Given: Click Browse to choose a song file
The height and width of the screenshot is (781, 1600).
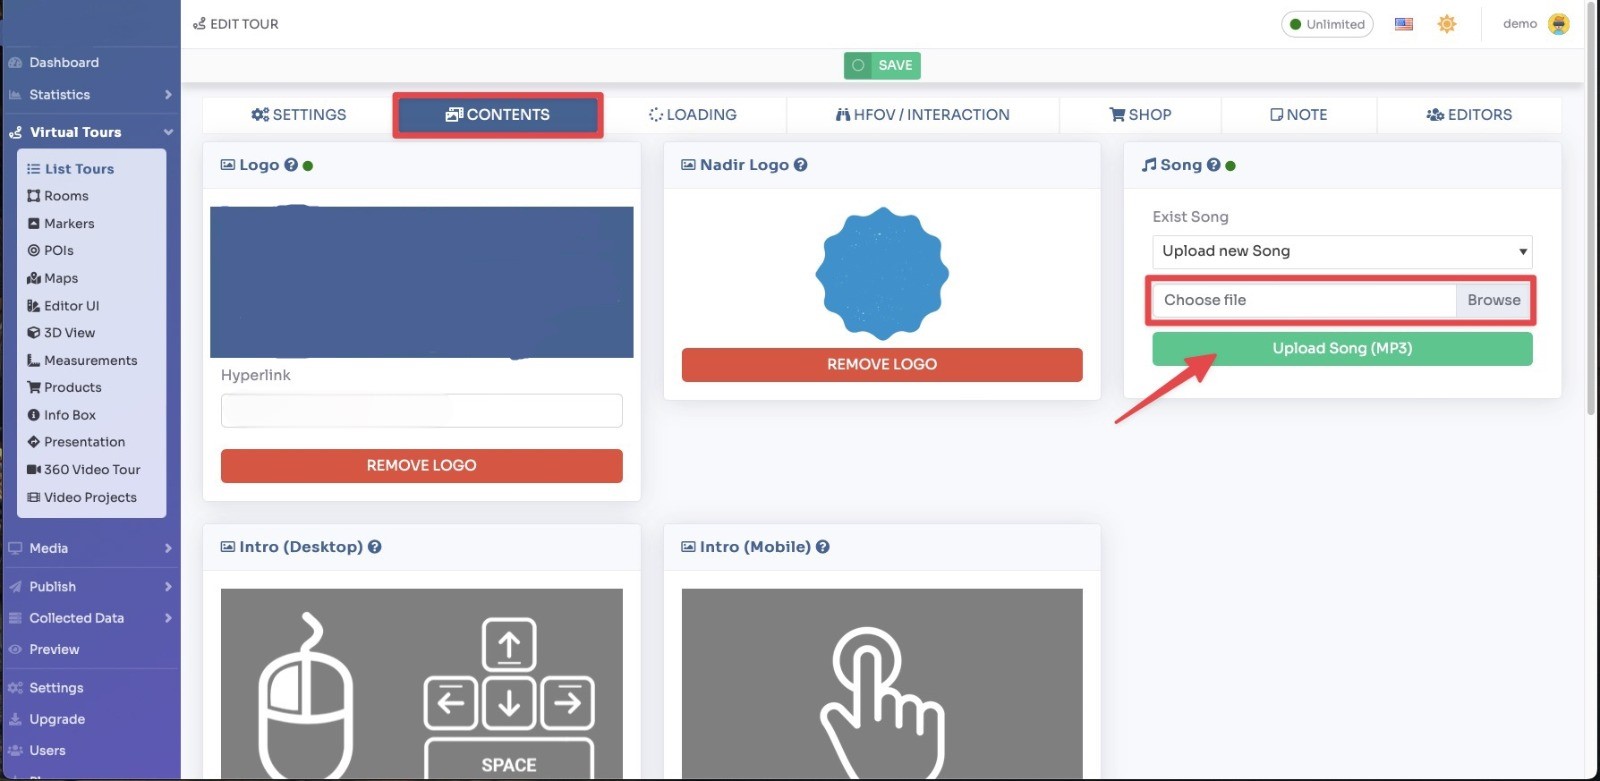Looking at the screenshot, I should pyautogui.click(x=1493, y=300).
